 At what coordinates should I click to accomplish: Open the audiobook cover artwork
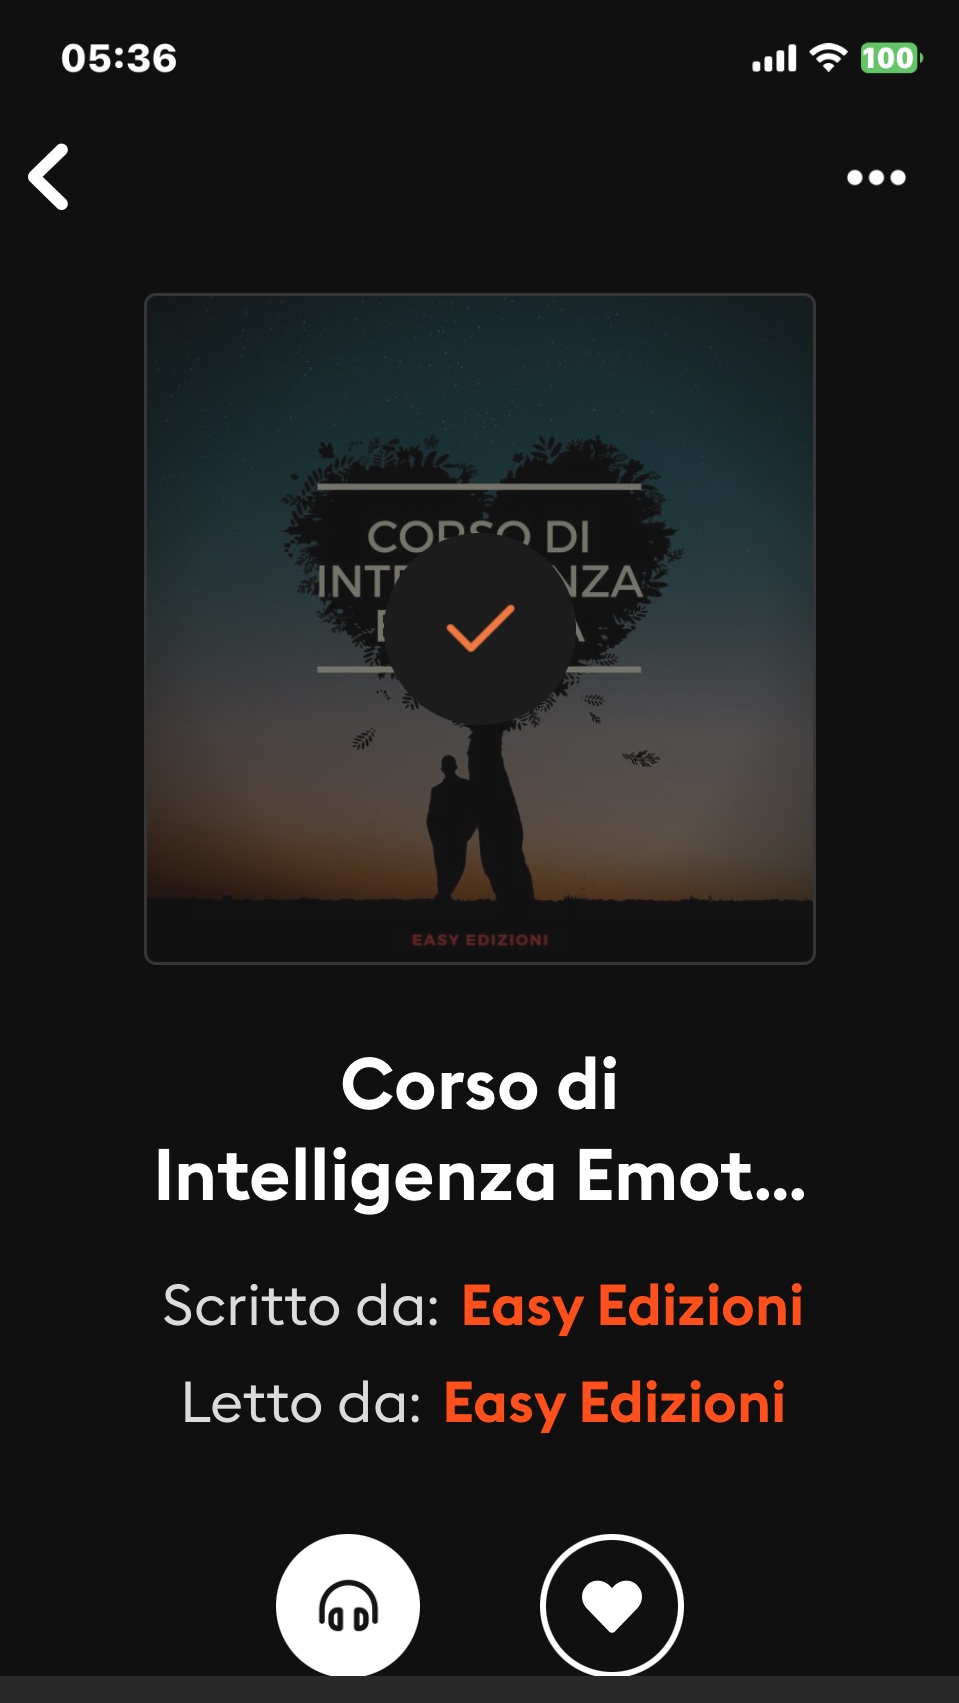click(x=480, y=629)
